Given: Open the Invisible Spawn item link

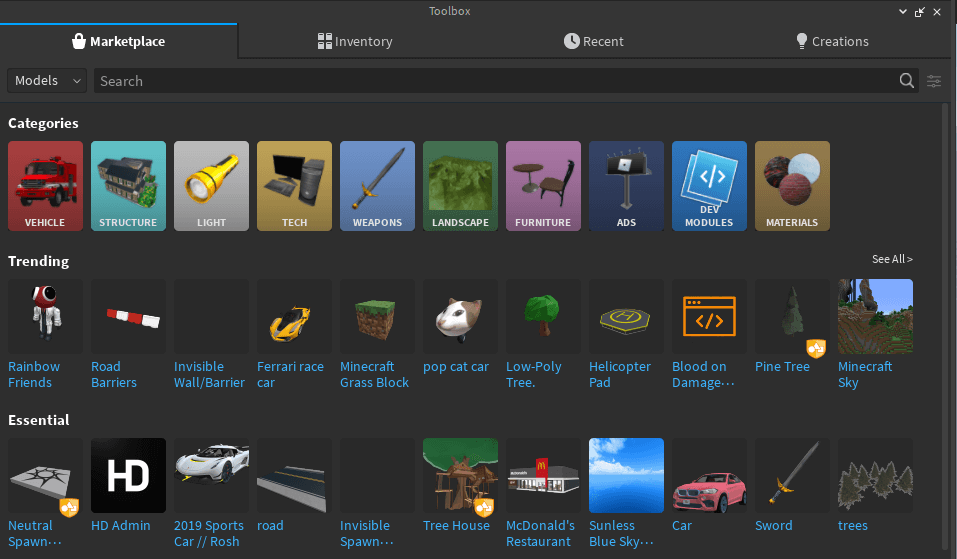Looking at the screenshot, I should coord(367,534).
